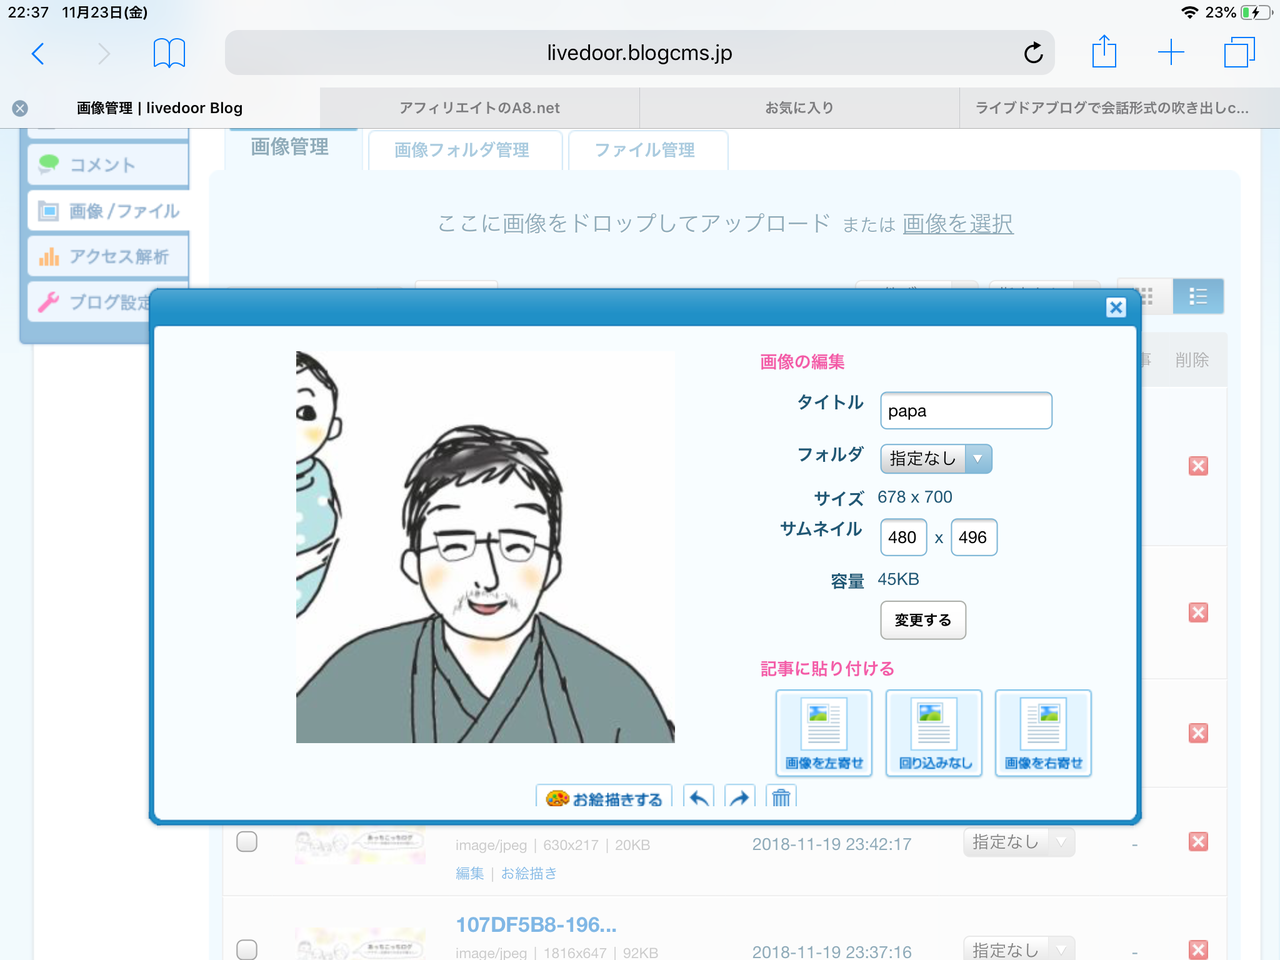Click お絵描きする button
Viewport: 1280px width, 960px height.
point(604,797)
